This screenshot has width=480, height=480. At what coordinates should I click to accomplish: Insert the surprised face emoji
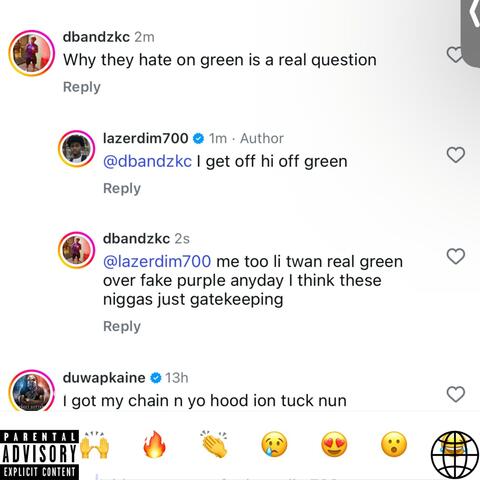394,444
